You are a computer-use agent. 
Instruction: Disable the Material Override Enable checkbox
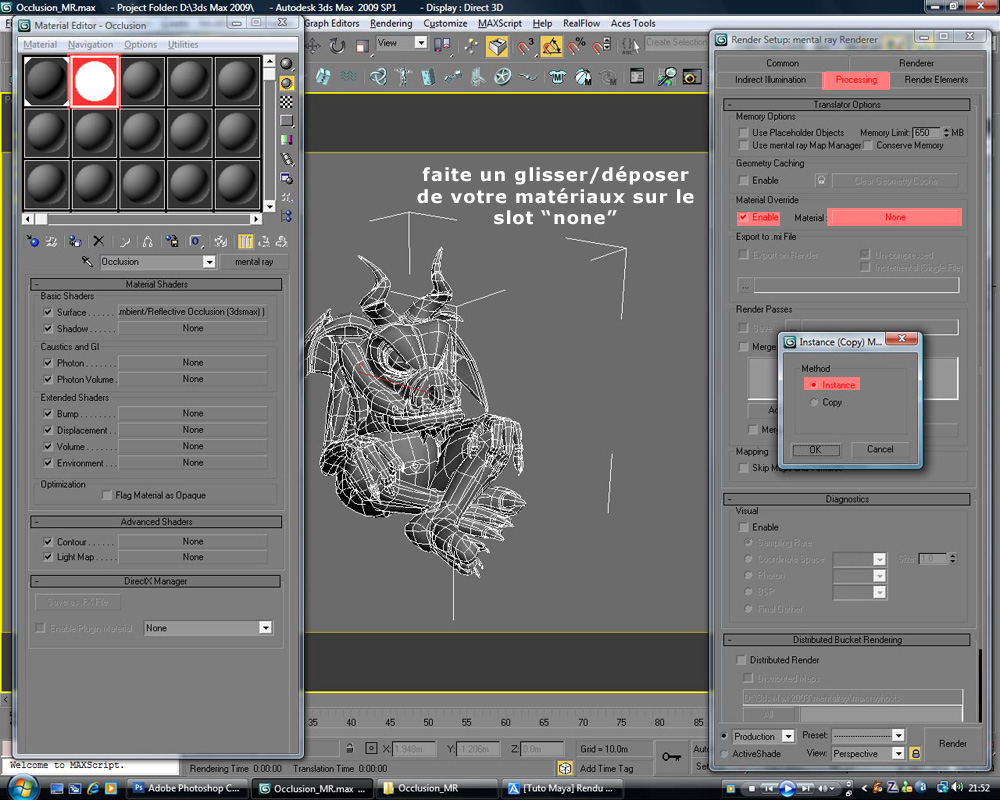pyautogui.click(x=743, y=217)
